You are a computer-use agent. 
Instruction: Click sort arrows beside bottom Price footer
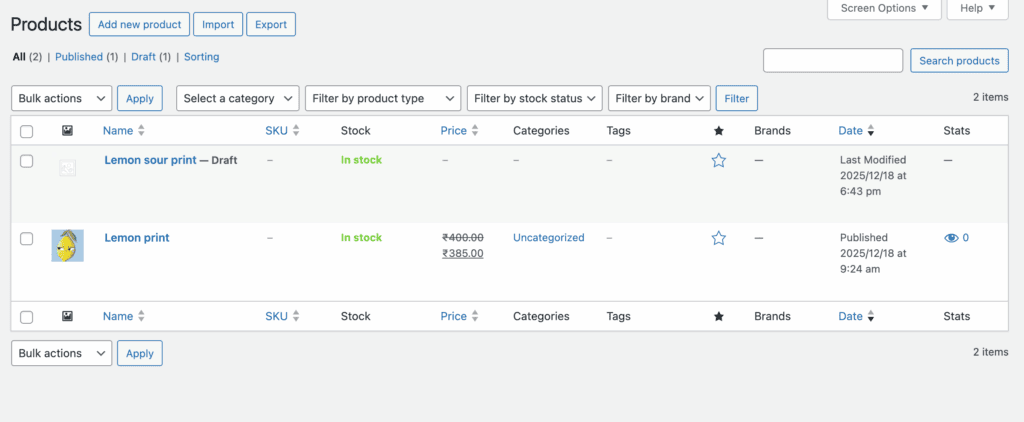click(475, 316)
